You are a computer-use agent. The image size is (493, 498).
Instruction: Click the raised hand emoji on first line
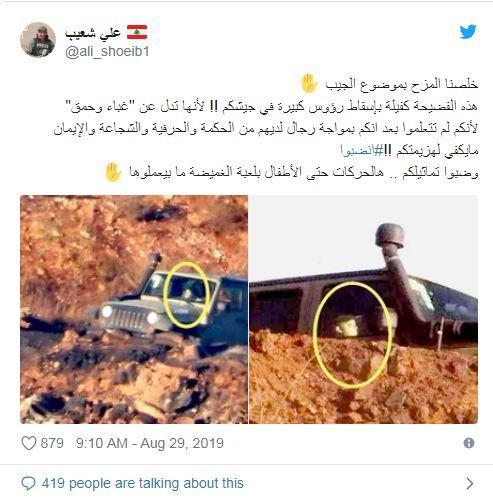tap(309, 83)
